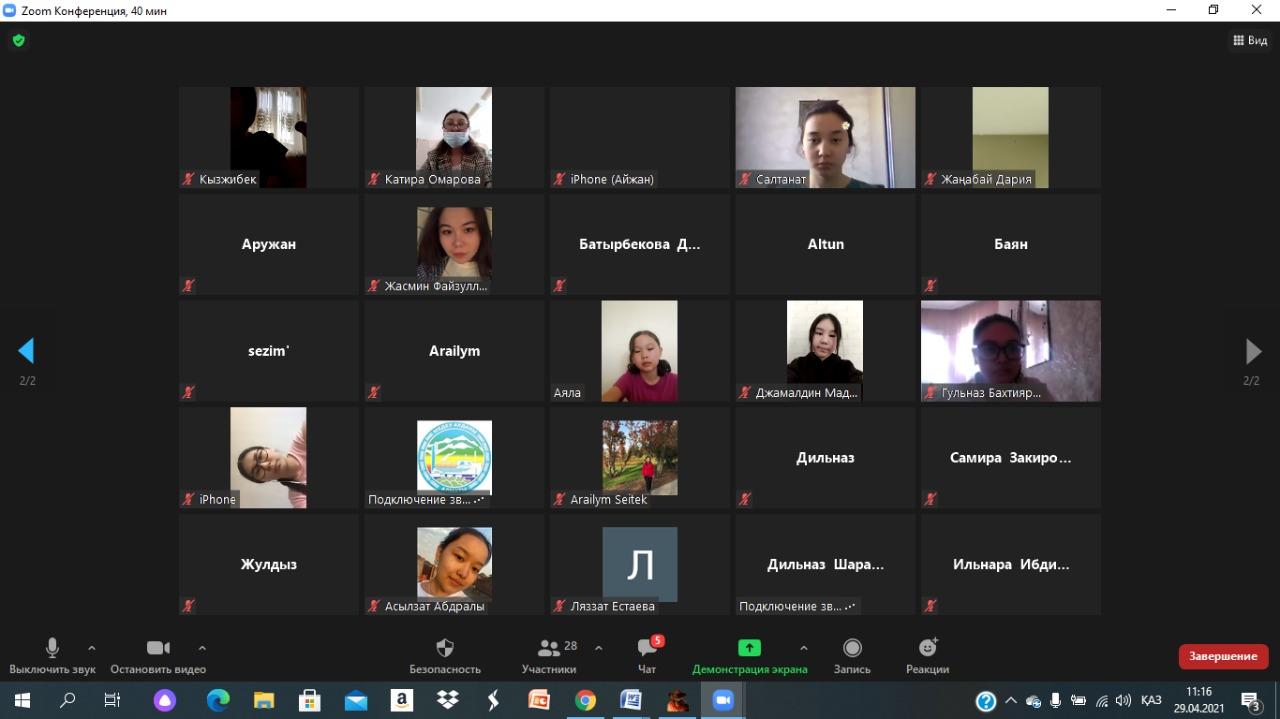Go to previous page with left arrow
The height and width of the screenshot is (719, 1280).
point(27,351)
